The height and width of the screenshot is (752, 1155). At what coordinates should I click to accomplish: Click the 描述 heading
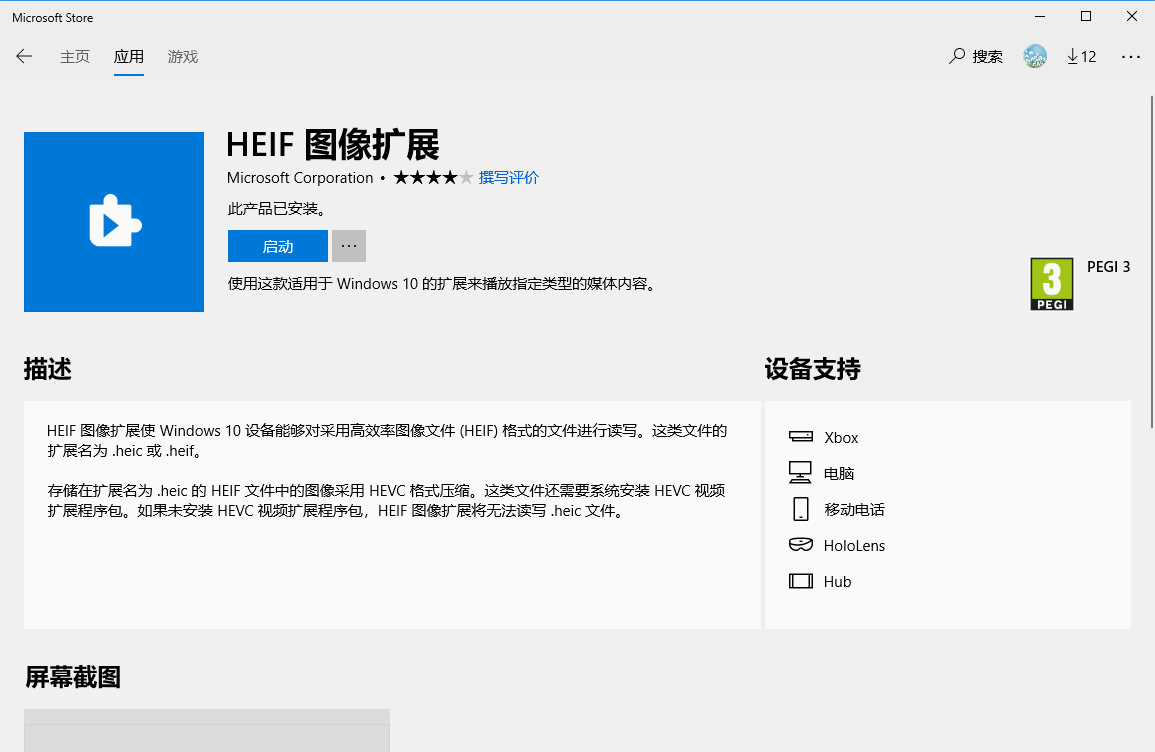[47, 369]
